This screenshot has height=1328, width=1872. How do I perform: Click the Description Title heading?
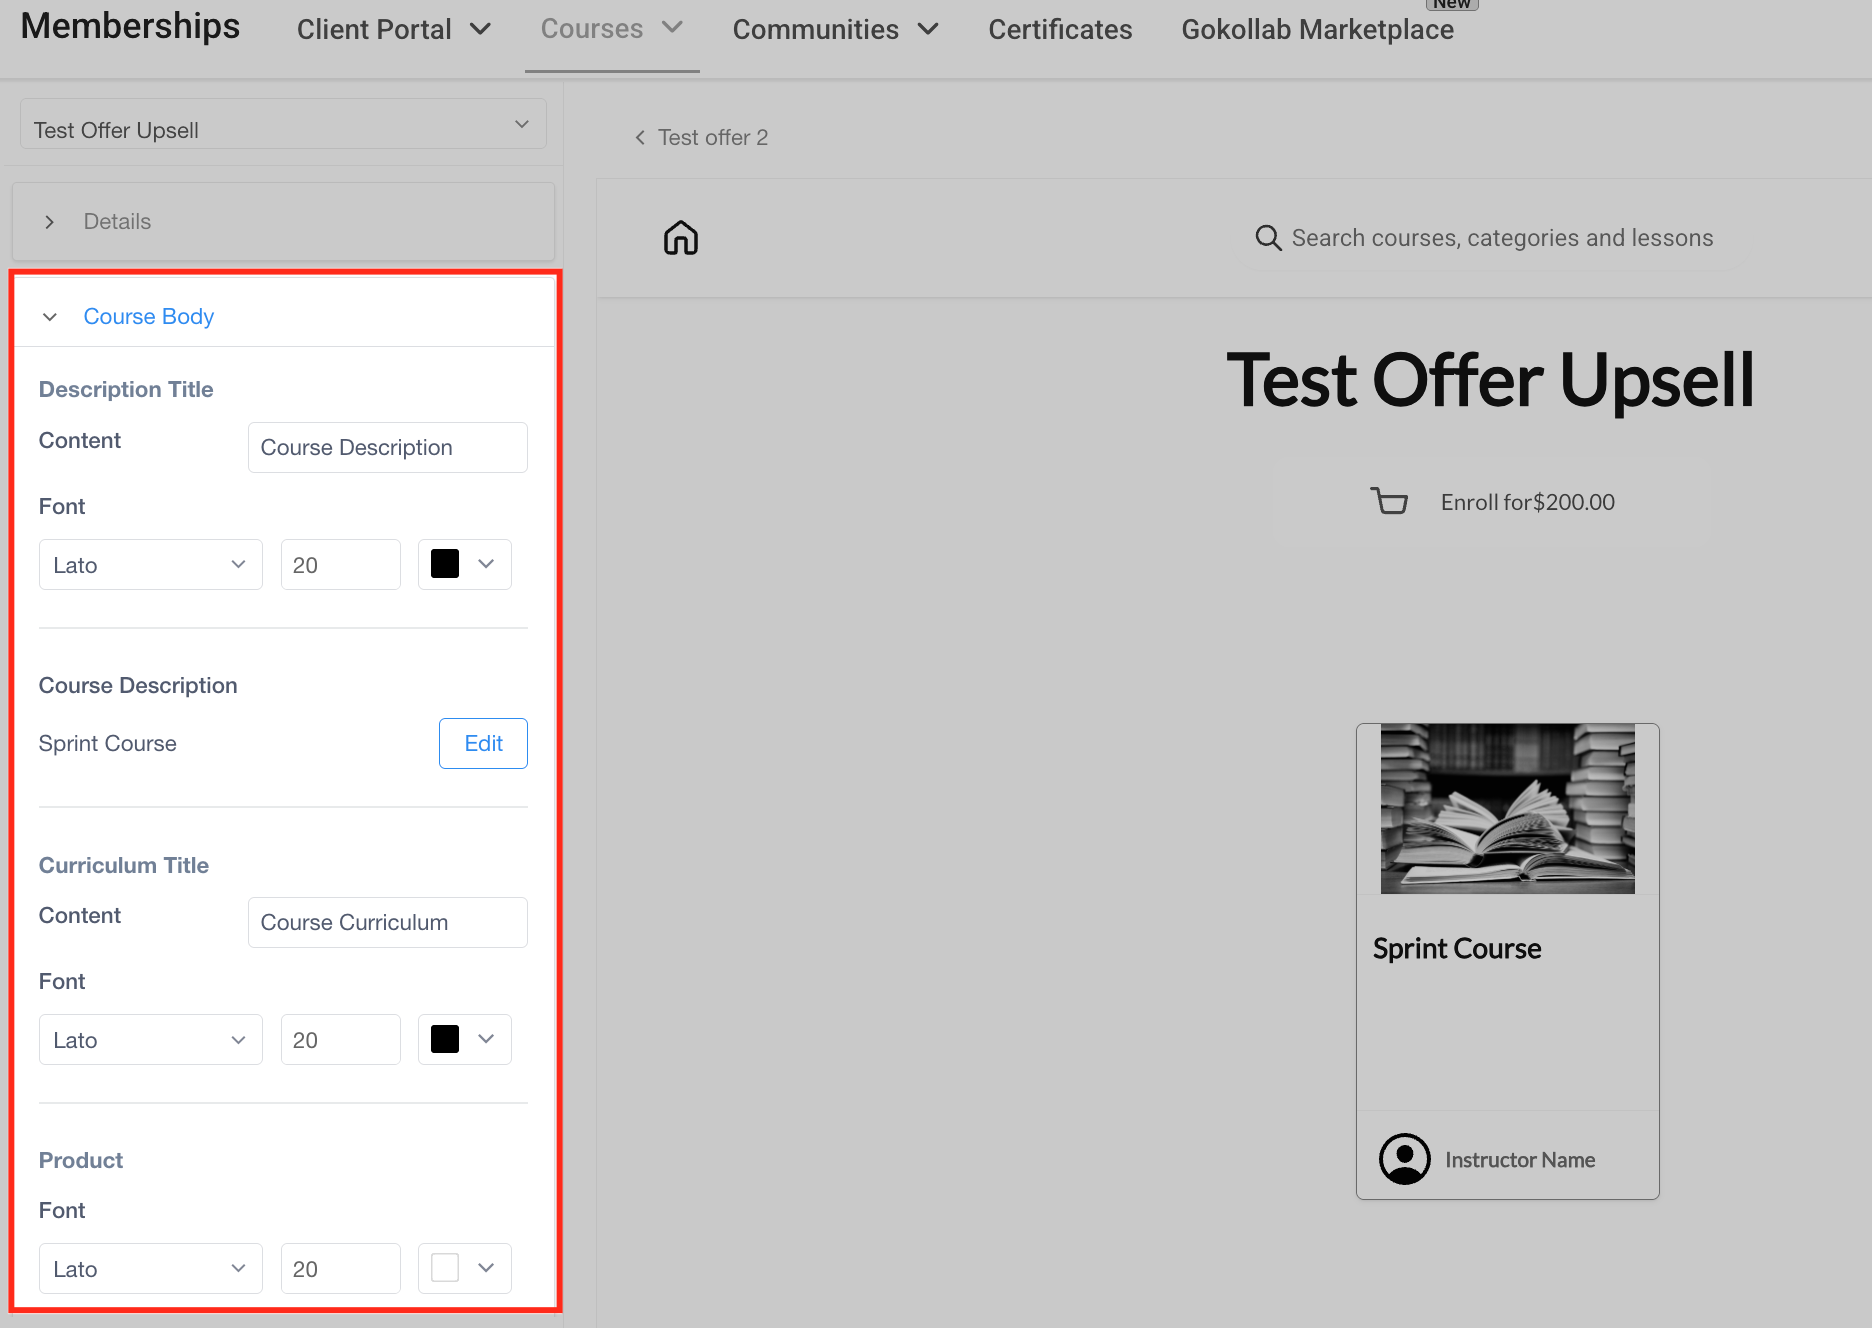pyautogui.click(x=126, y=389)
